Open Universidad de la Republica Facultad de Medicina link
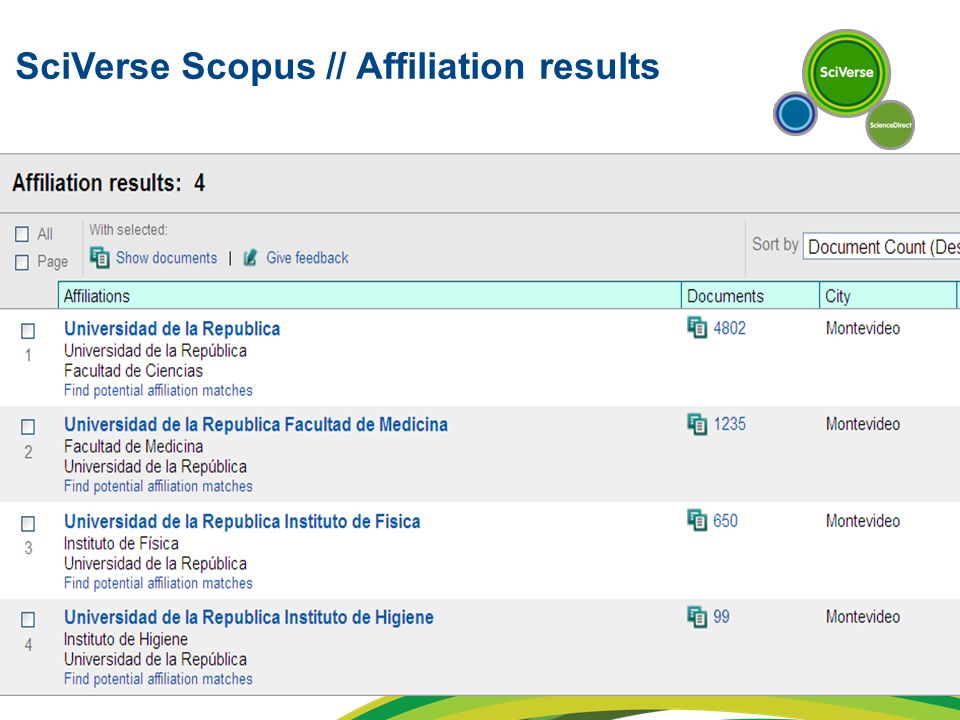The width and height of the screenshot is (960, 720). pyautogui.click(x=256, y=424)
